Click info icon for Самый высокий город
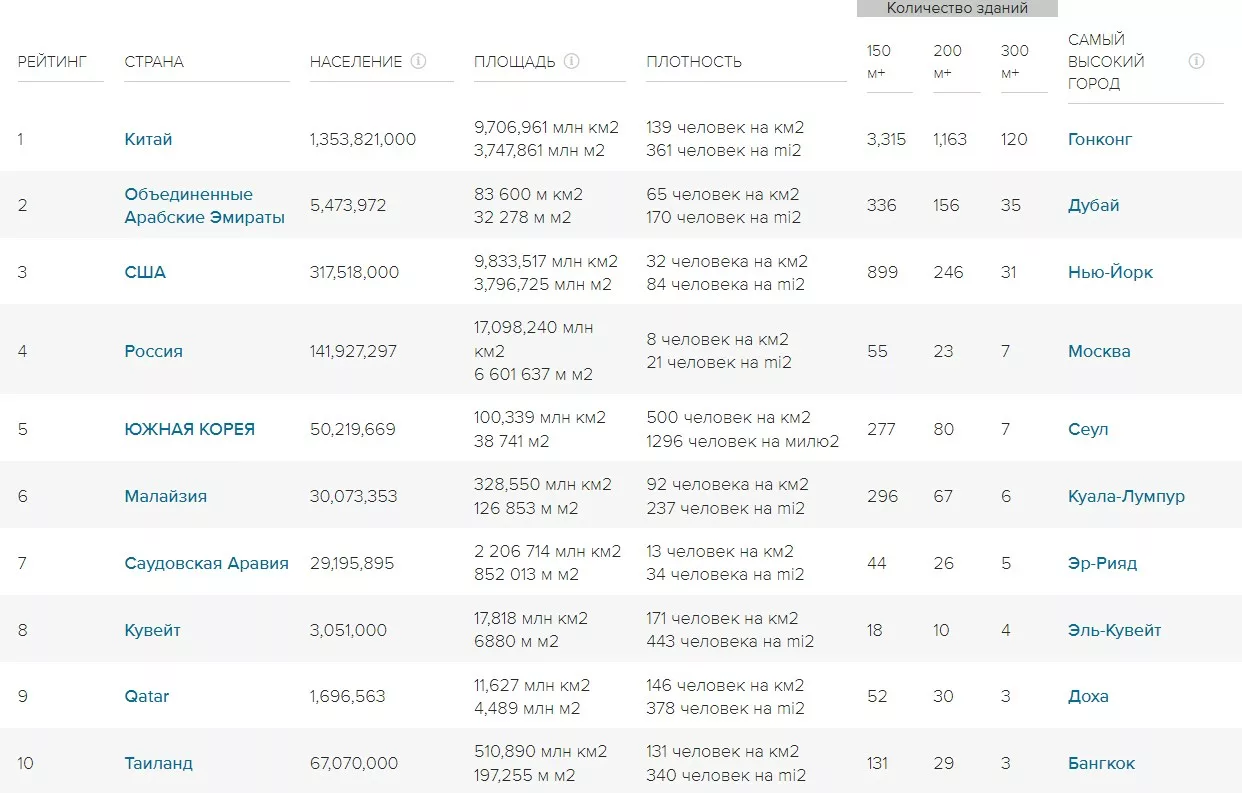This screenshot has height=793, width=1242. coord(1196,61)
